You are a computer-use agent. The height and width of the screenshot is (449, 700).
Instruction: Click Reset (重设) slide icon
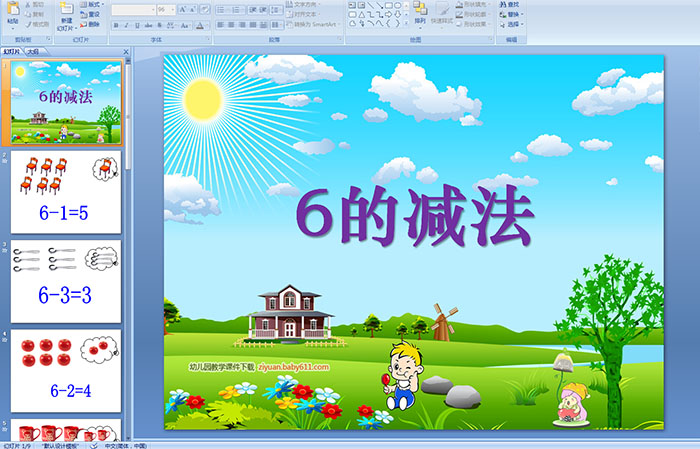click(x=83, y=14)
